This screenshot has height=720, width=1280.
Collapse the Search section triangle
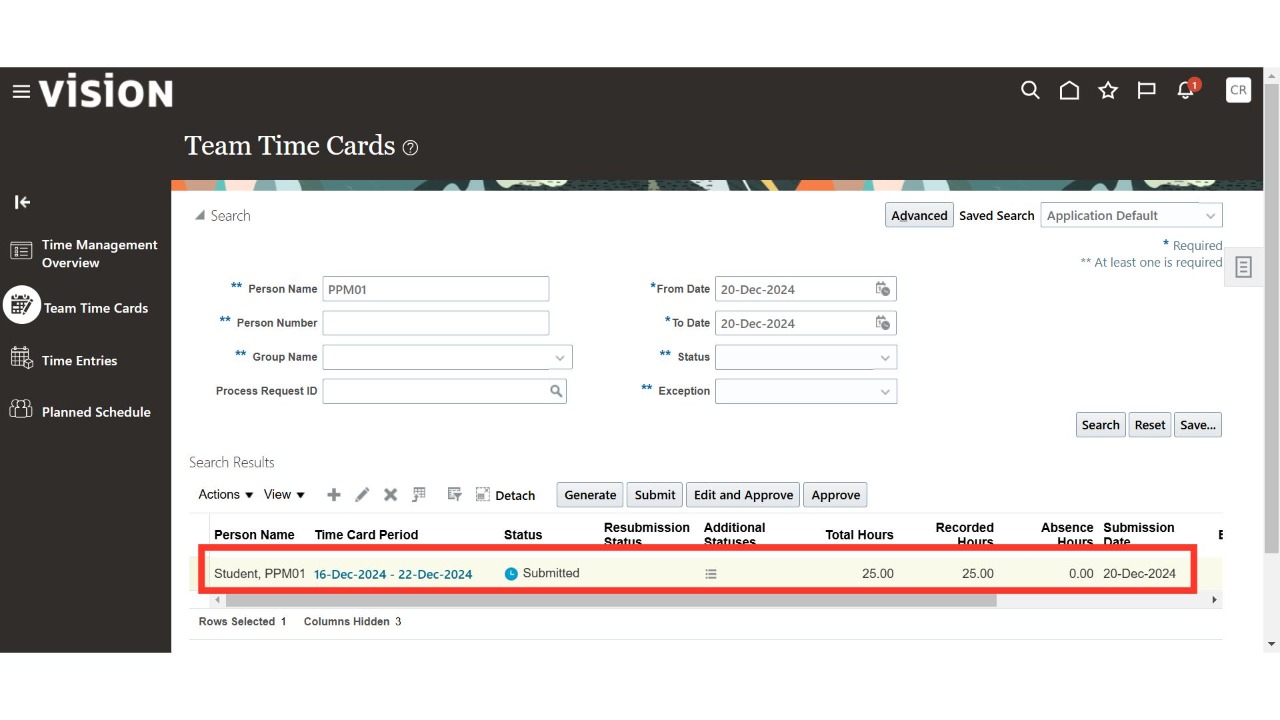[200, 216]
